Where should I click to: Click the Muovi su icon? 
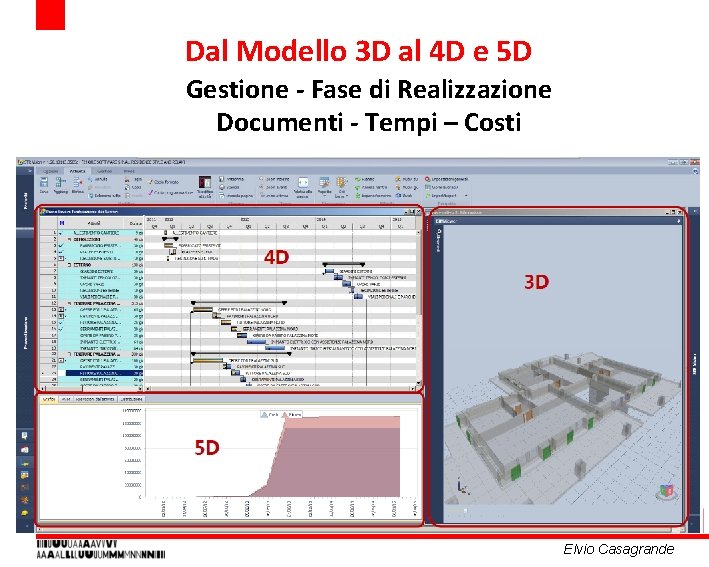[x=398, y=179]
